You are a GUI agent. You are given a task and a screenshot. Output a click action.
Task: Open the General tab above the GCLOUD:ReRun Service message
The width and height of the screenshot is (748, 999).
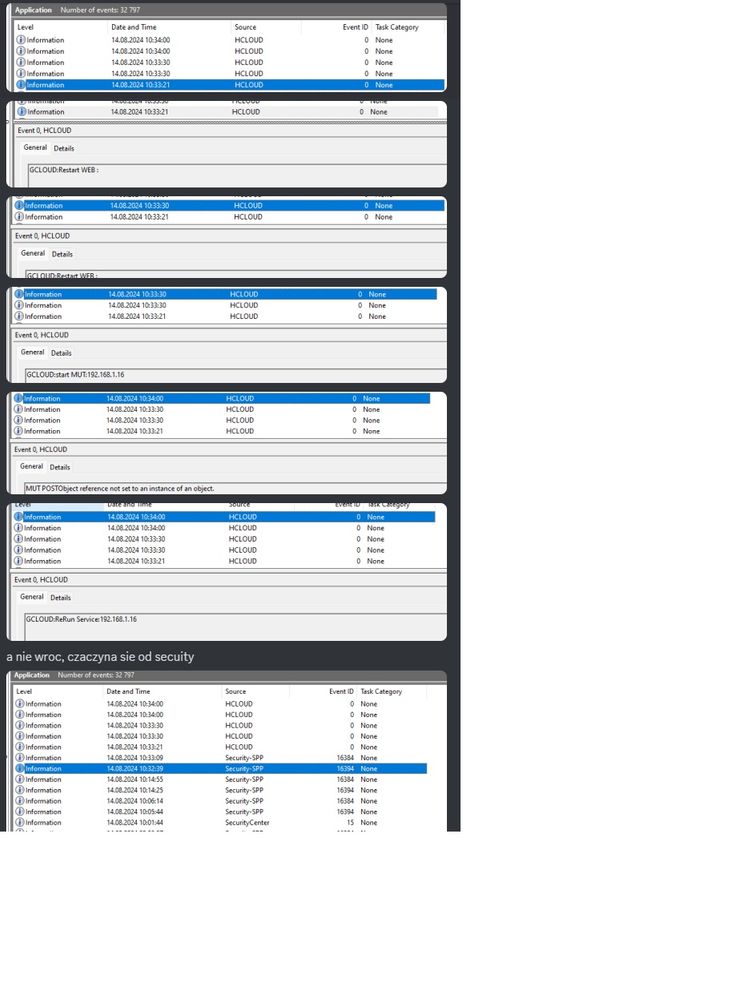coord(32,597)
